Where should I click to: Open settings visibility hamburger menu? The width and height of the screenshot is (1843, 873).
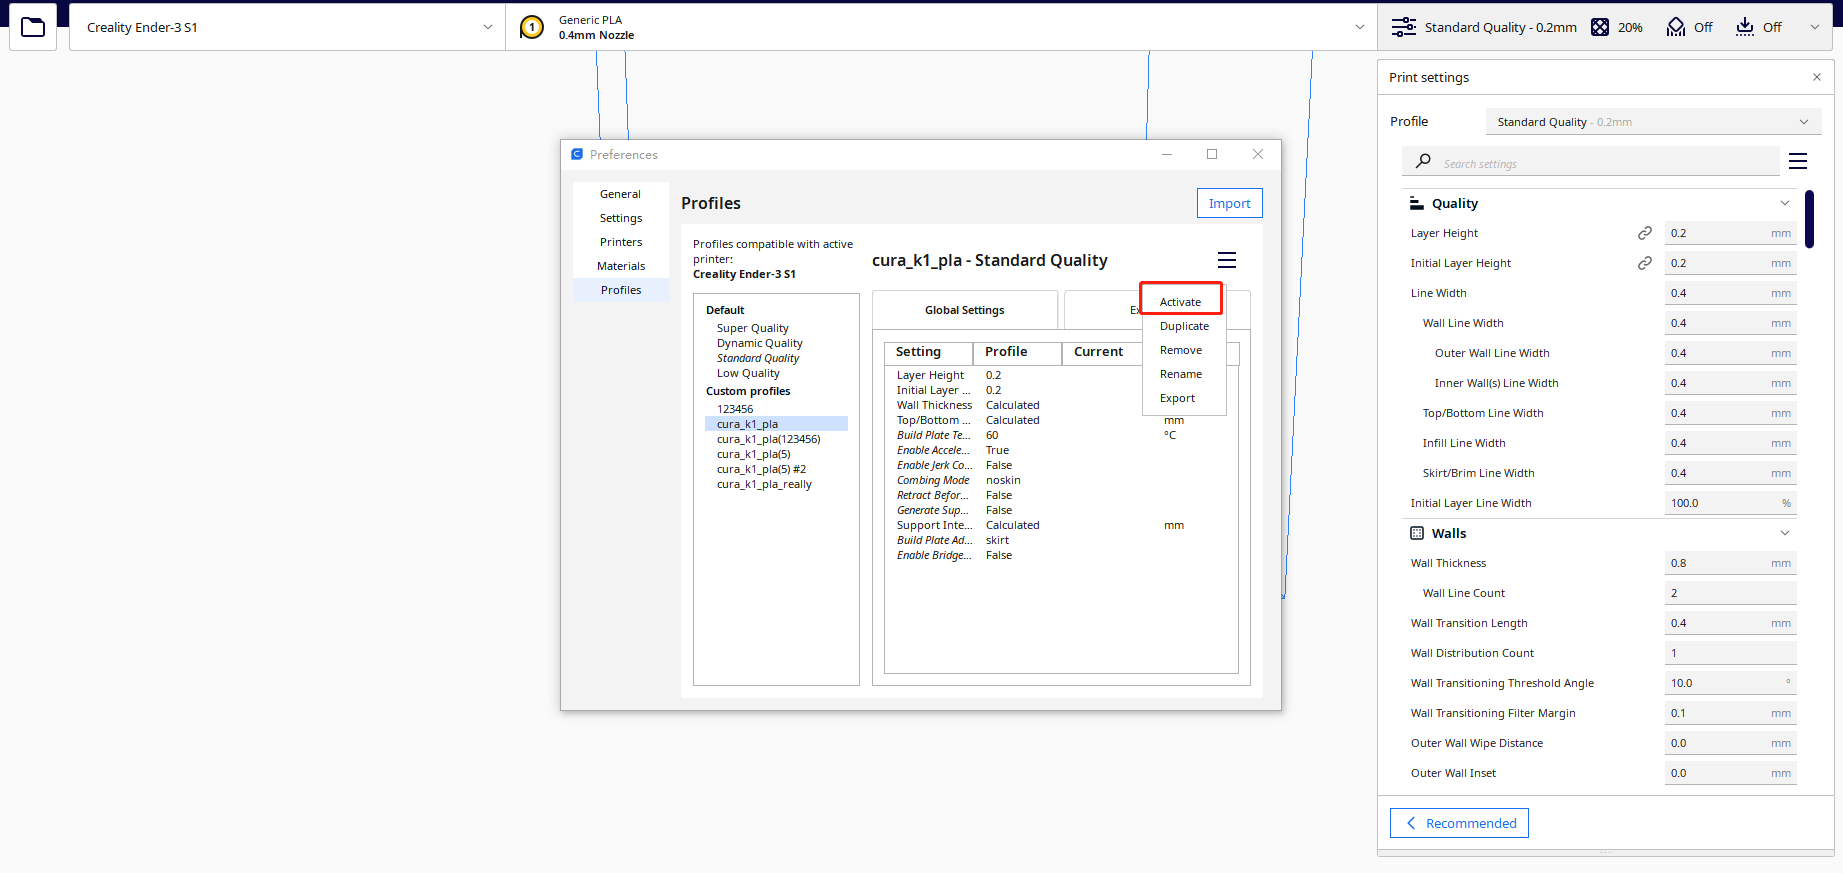(x=1798, y=161)
